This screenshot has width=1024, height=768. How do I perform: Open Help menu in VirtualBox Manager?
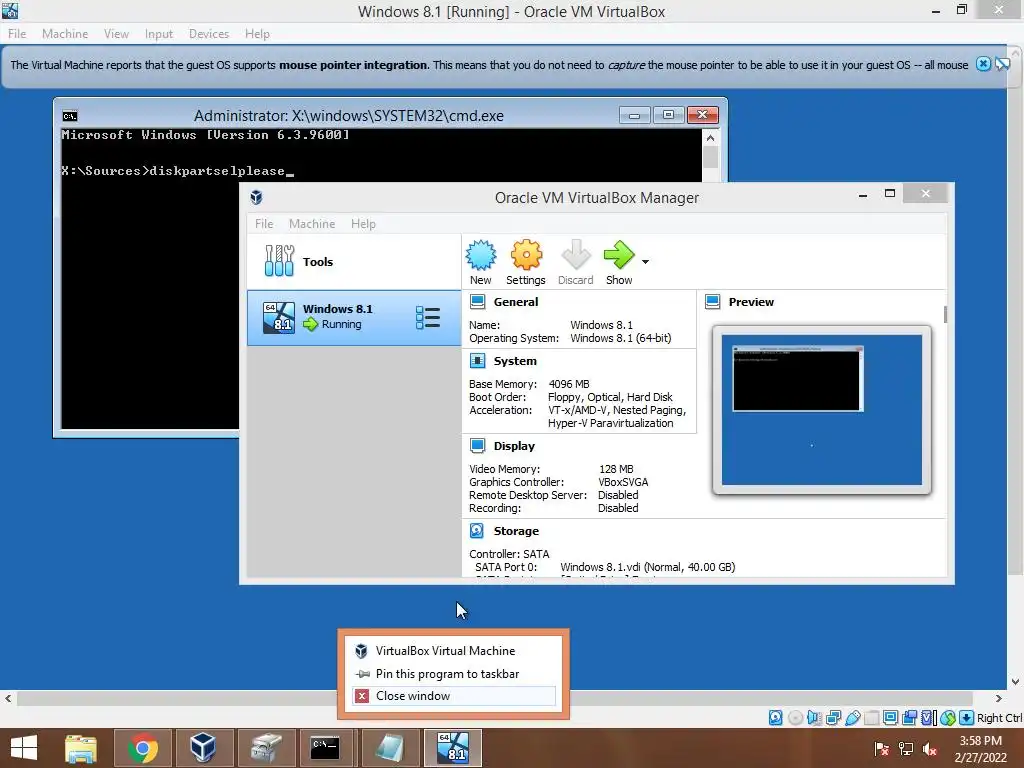tap(363, 223)
